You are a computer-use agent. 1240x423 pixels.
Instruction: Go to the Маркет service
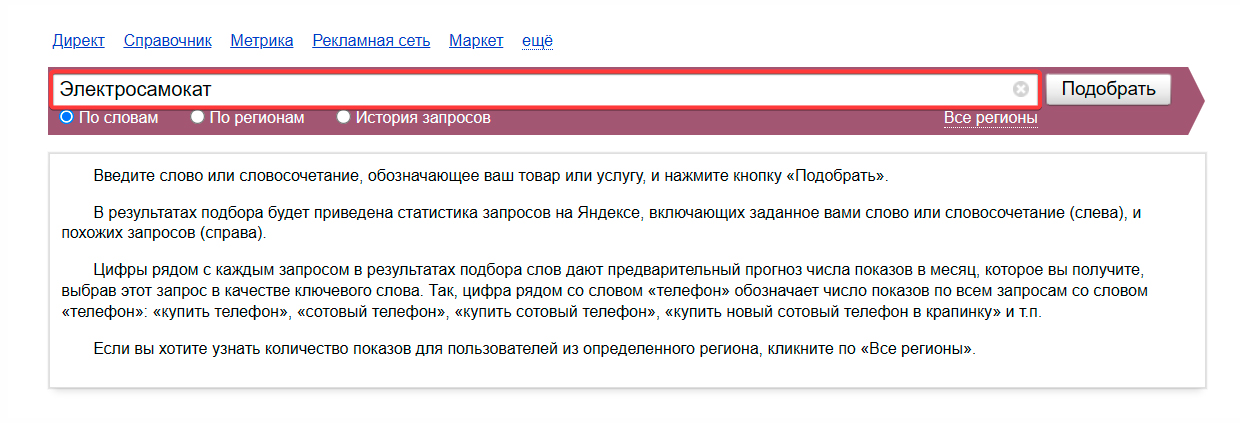[476, 41]
